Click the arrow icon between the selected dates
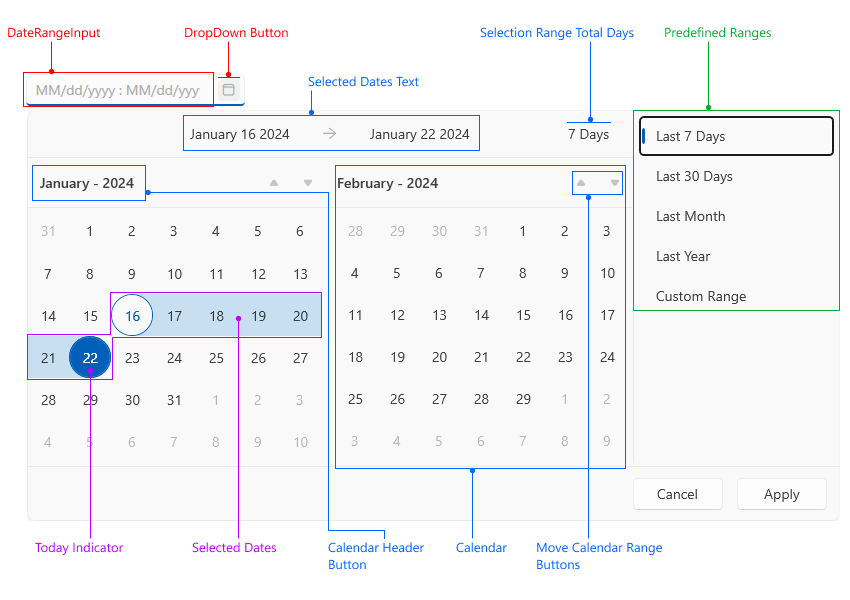Image resolution: width=850 pixels, height=600 pixels. (331, 132)
